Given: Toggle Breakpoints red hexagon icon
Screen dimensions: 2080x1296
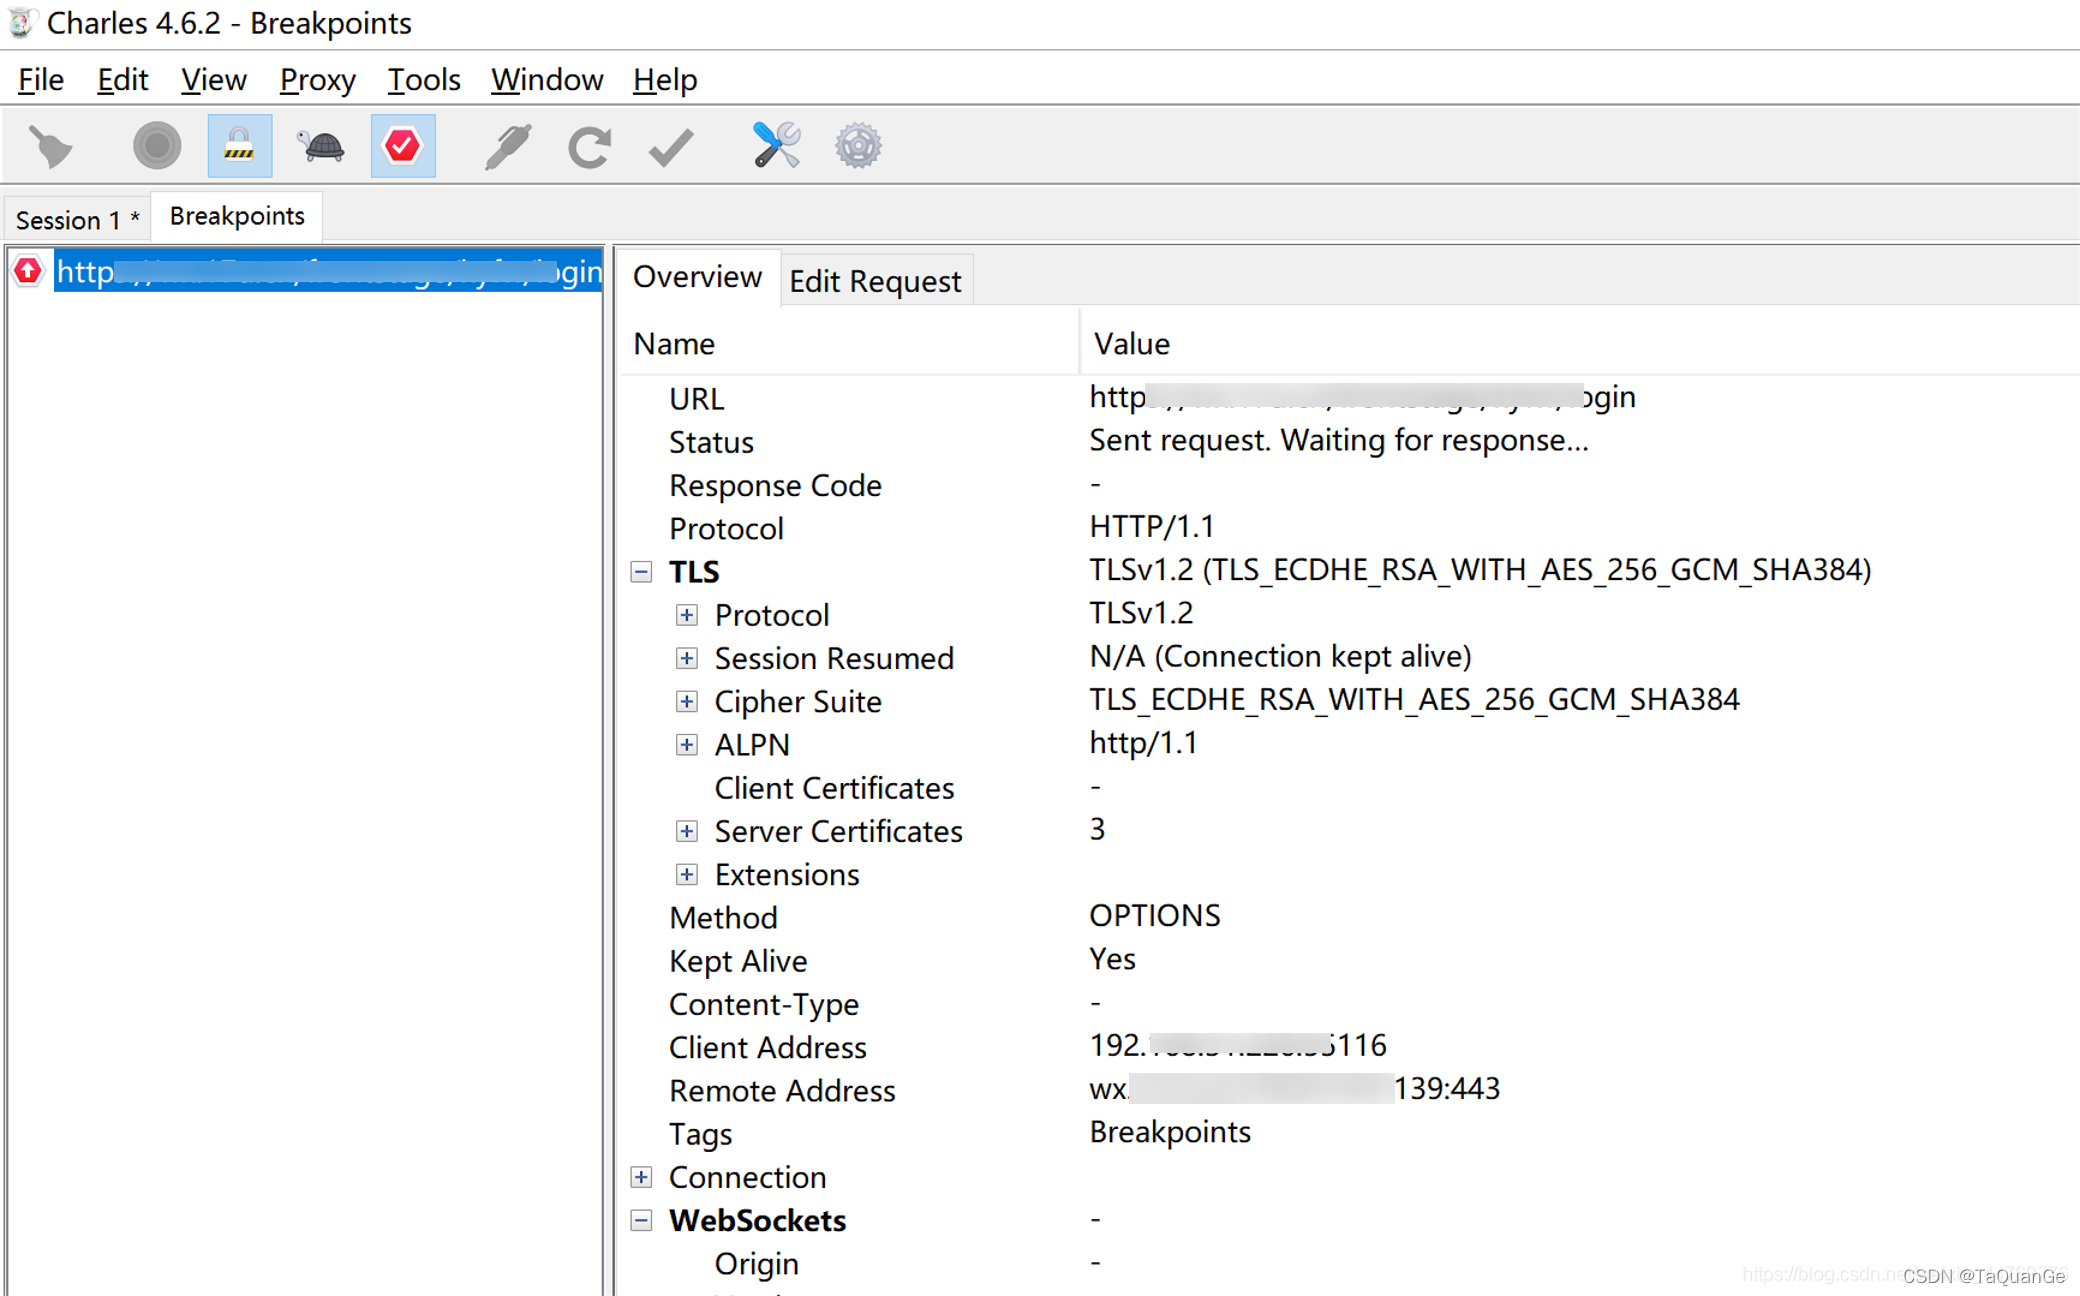Looking at the screenshot, I should pyautogui.click(x=402, y=146).
